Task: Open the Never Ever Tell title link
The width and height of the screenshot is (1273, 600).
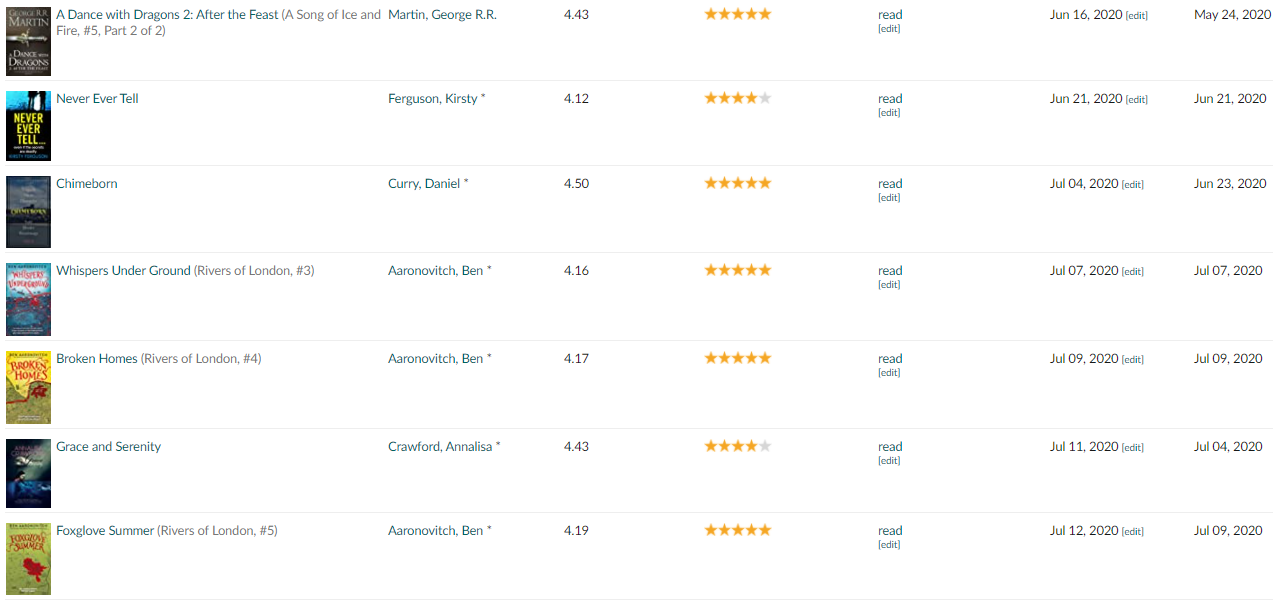Action: [97, 99]
